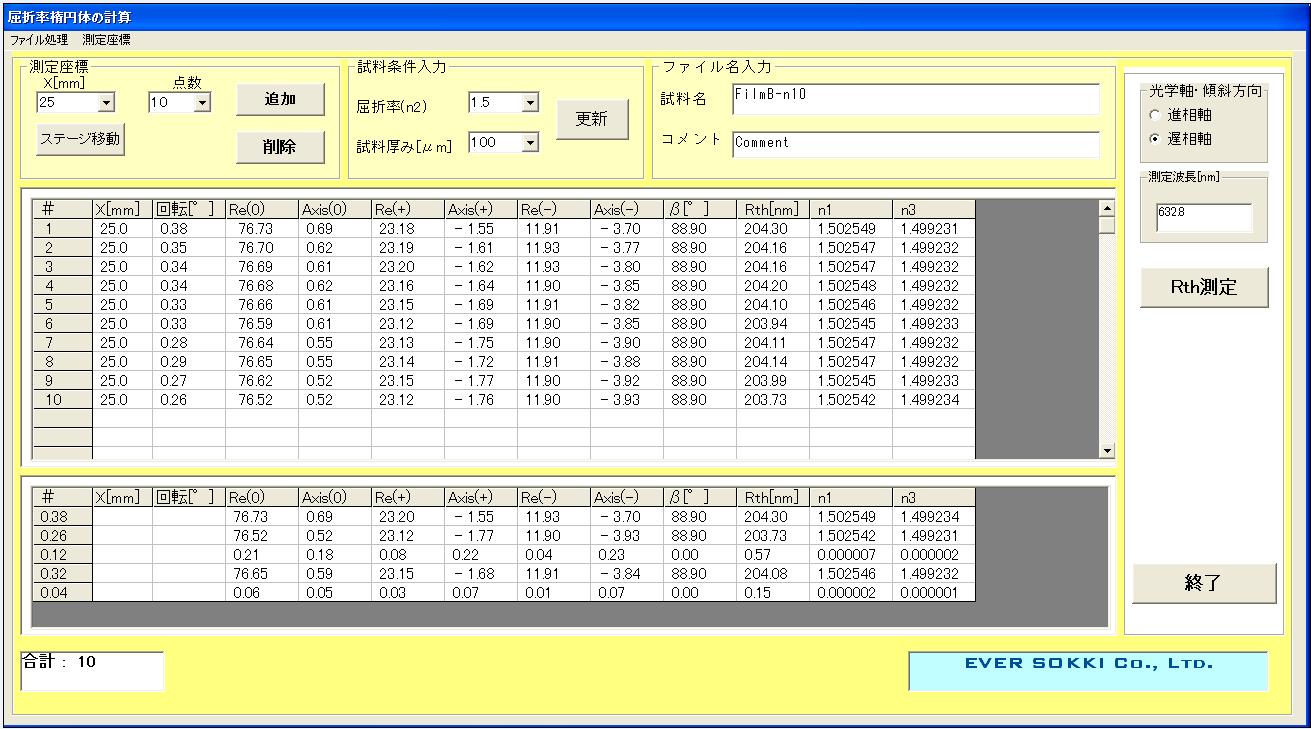The width and height of the screenshot is (1311, 729).
Task: Click Axis(0) cell 0.69 in upper table row 1
Action: (335, 229)
